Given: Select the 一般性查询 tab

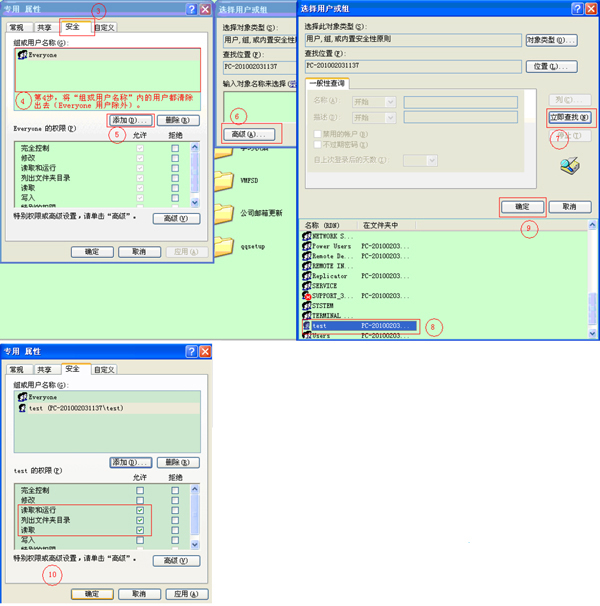Looking at the screenshot, I should tap(327, 83).
